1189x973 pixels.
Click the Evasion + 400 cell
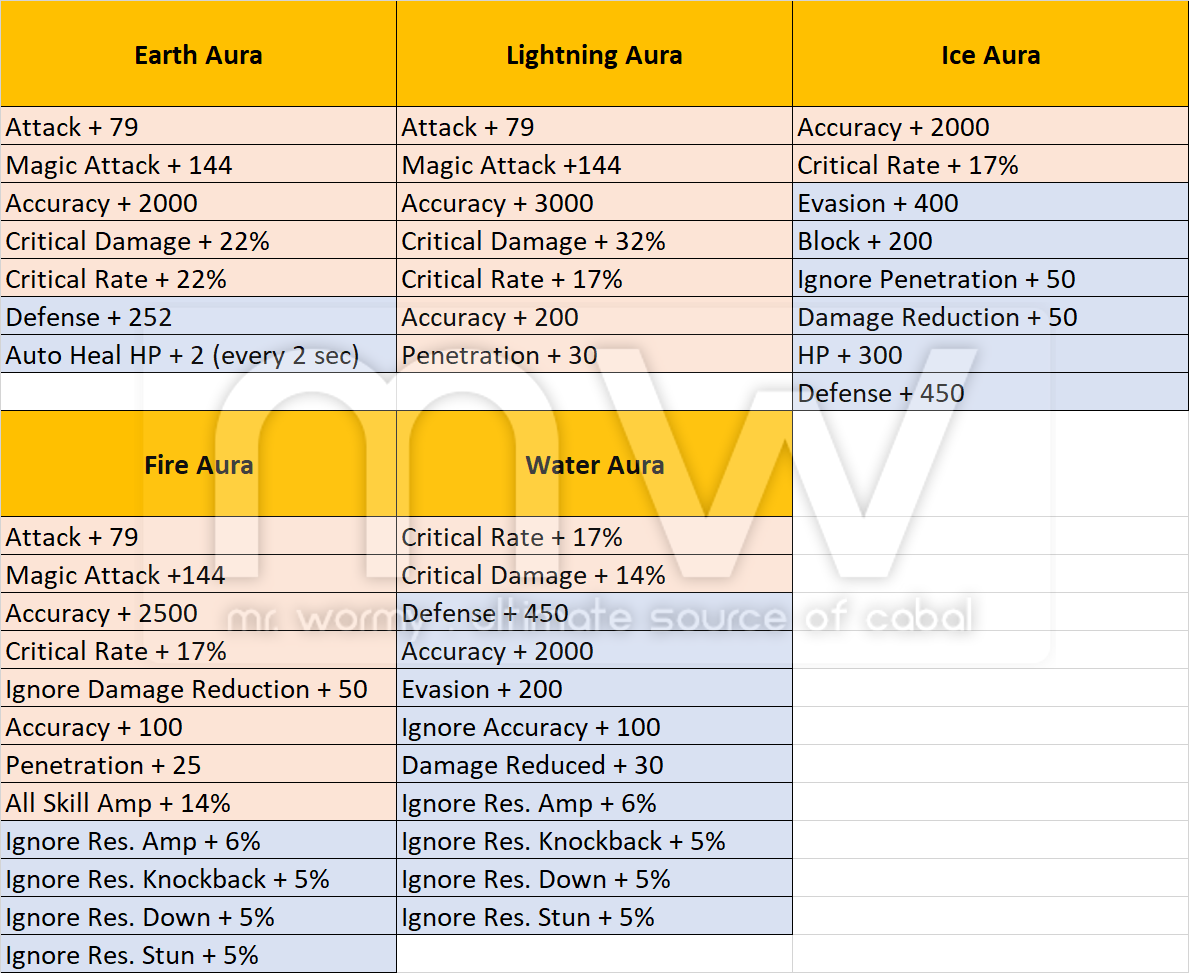point(990,203)
